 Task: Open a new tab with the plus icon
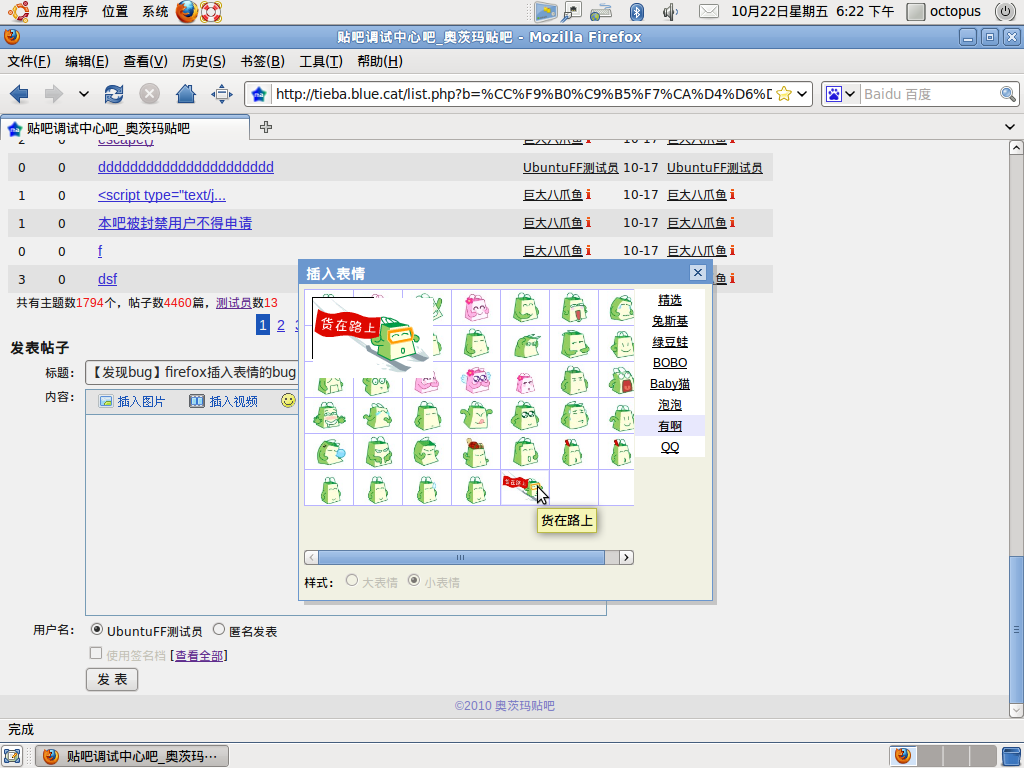coord(266,127)
